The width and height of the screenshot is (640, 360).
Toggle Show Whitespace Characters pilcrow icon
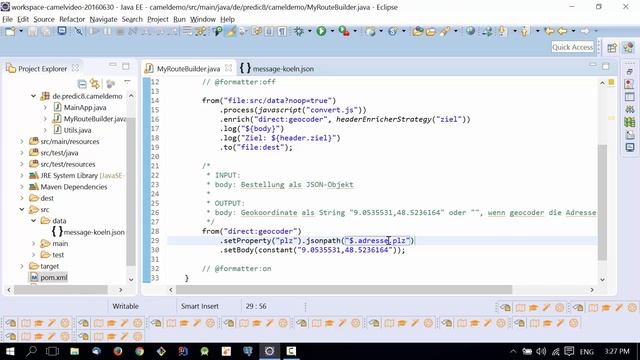click(x=282, y=31)
